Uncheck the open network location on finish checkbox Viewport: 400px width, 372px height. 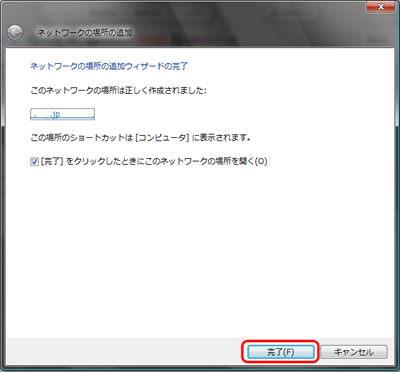pos(34,162)
